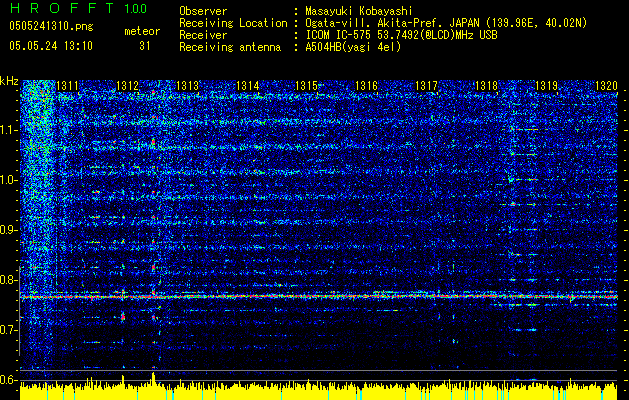Click the 1312 time marker
Screen dimensions: 629x400
(x=127, y=86)
